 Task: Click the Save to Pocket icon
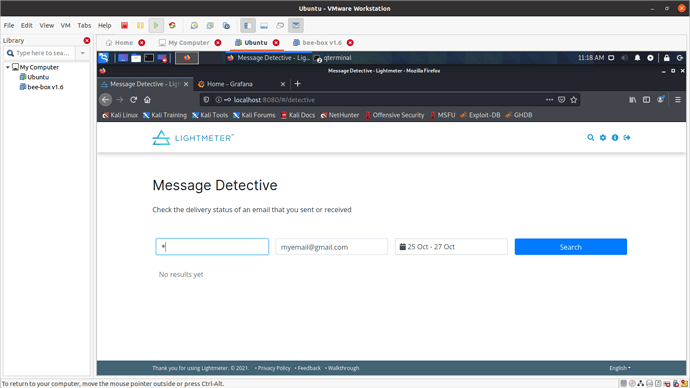(562, 100)
